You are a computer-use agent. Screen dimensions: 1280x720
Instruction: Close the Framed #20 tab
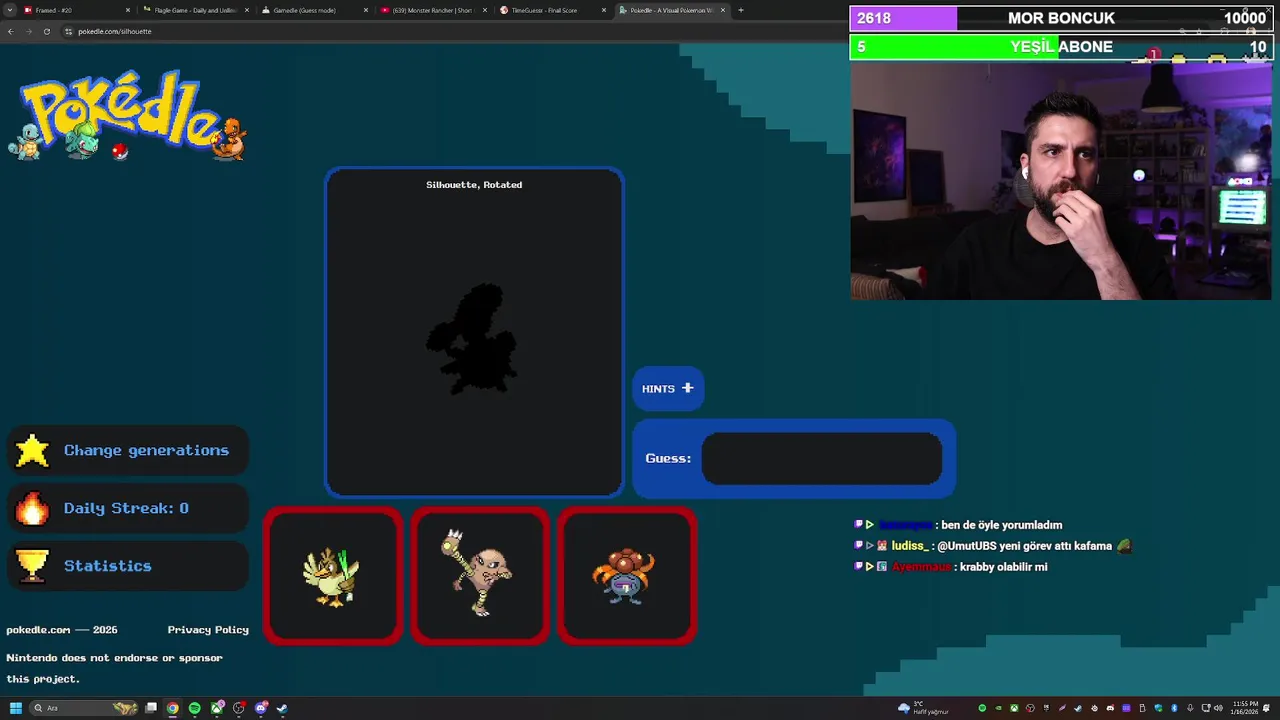[x=128, y=10]
